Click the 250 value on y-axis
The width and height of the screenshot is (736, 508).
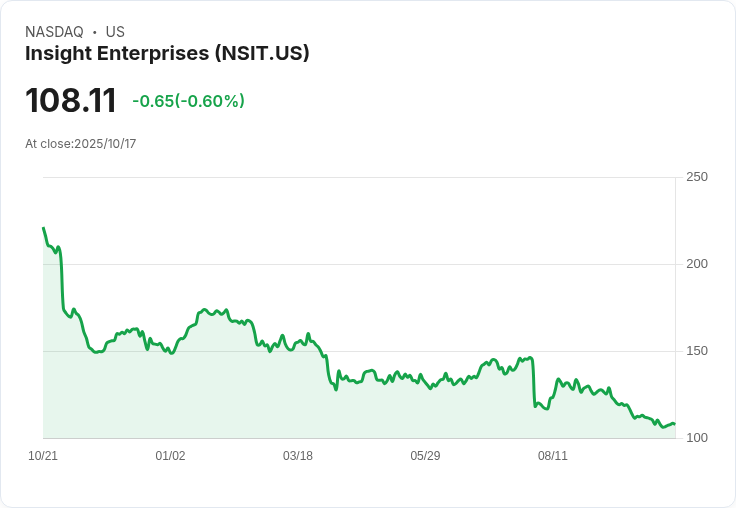click(697, 177)
